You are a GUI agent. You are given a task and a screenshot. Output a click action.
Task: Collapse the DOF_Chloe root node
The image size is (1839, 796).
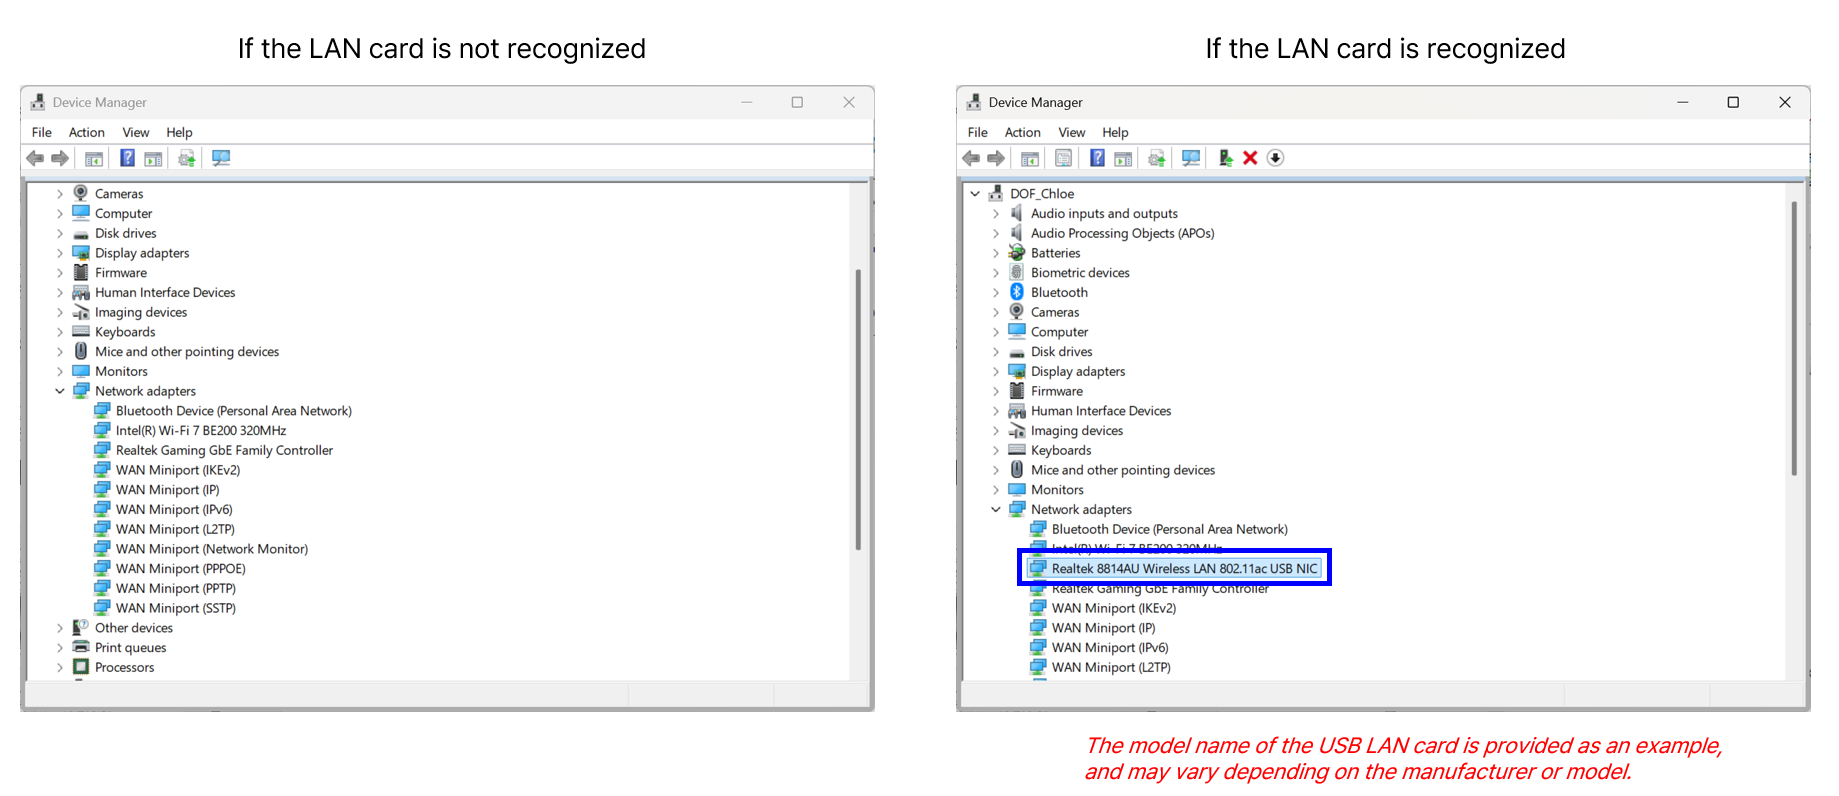(x=975, y=194)
